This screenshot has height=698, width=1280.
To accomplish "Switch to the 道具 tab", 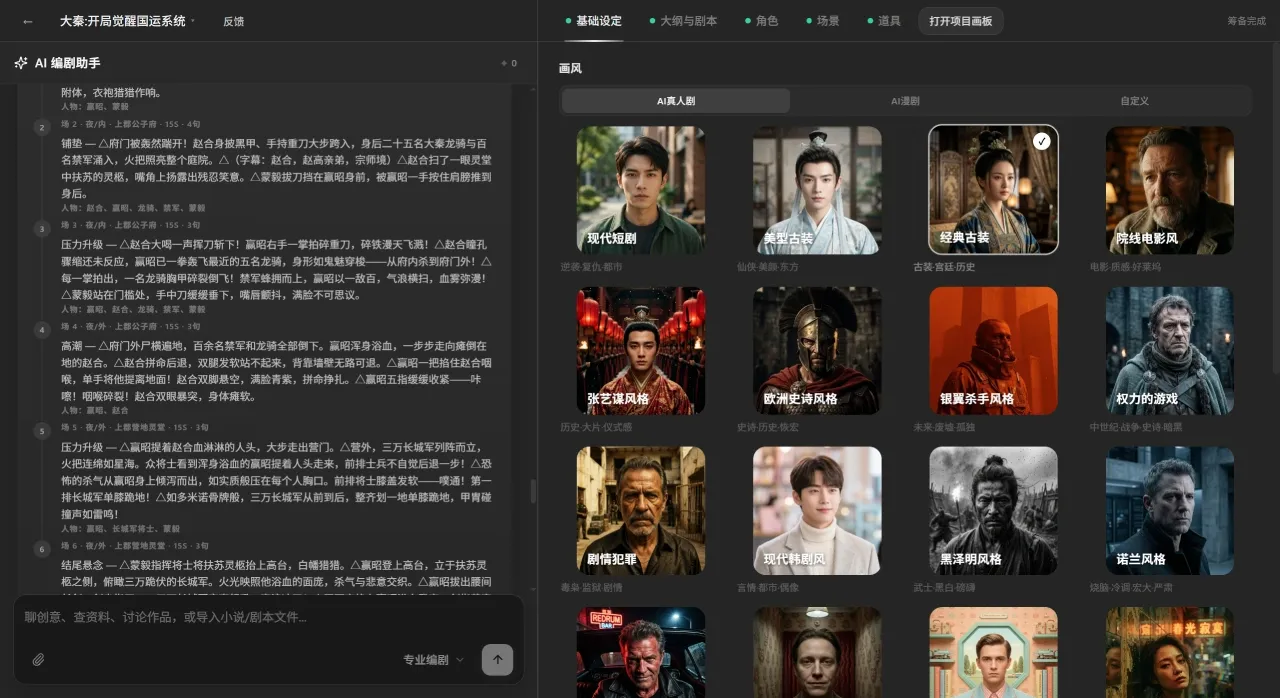I will [x=883, y=21].
